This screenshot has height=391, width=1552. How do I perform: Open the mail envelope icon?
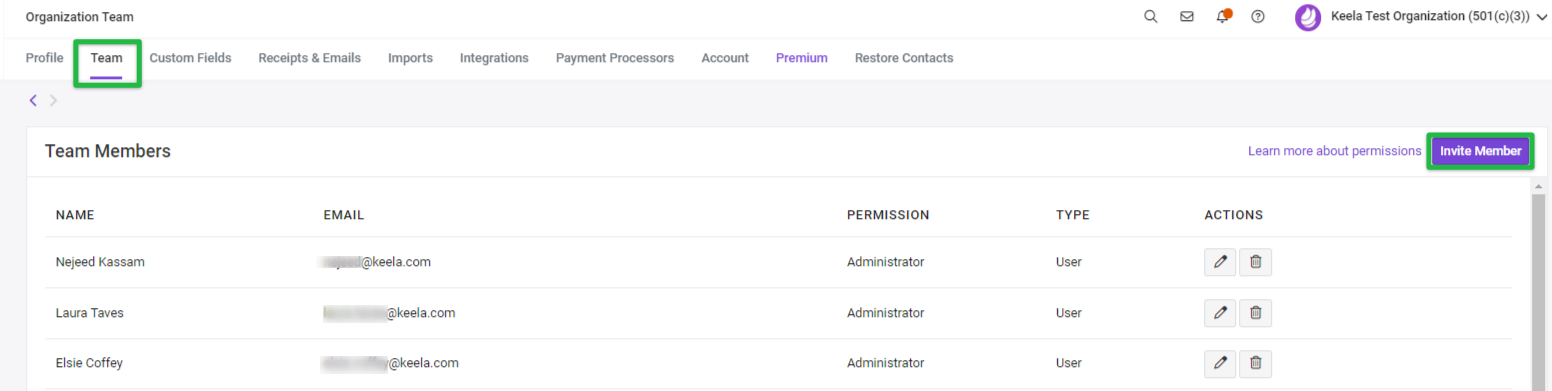tap(1187, 16)
